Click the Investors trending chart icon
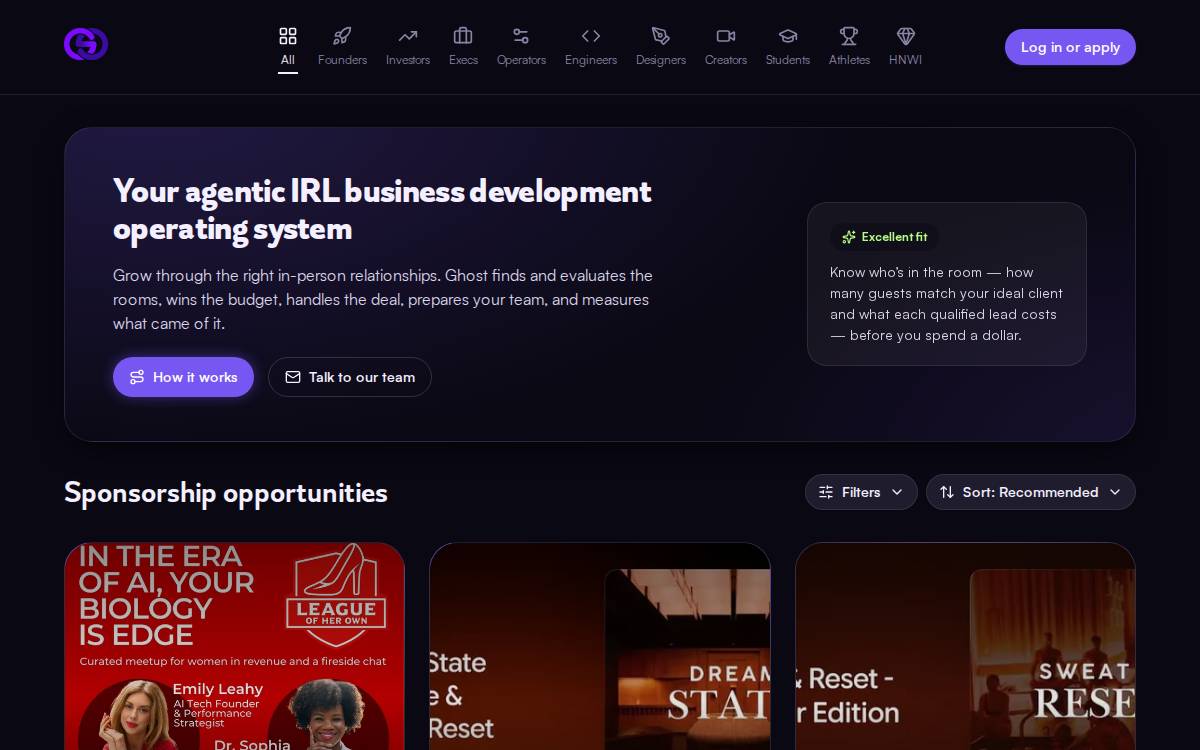Screen dimensions: 1200x750 coord(408,36)
